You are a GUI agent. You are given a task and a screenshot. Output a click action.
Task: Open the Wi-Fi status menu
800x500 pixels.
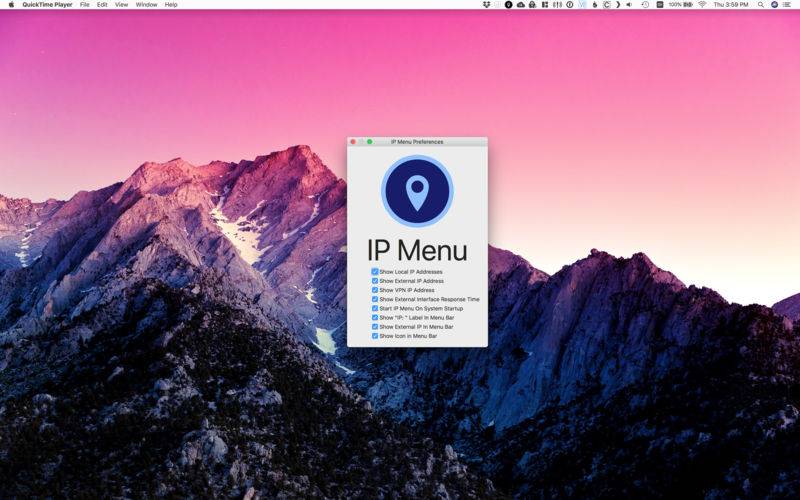(702, 5)
